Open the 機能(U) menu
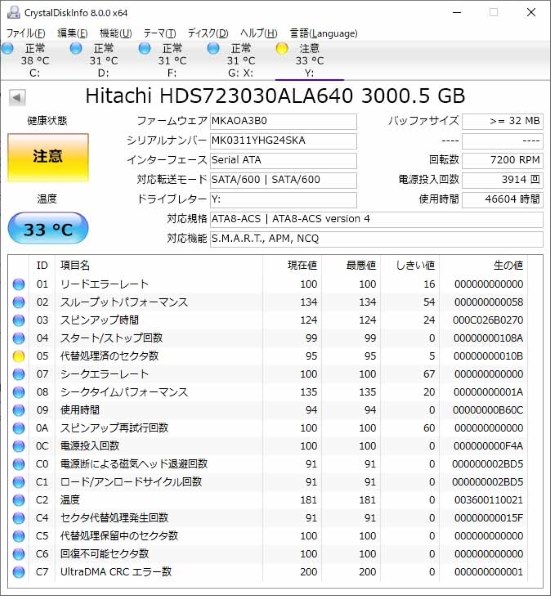This screenshot has width=551, height=596. [x=116, y=33]
